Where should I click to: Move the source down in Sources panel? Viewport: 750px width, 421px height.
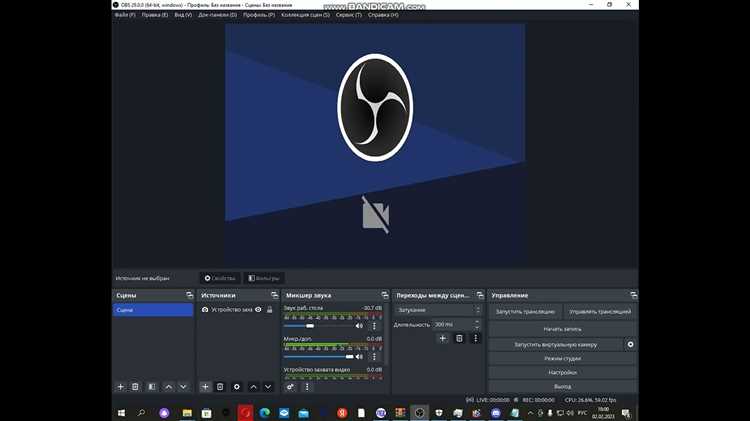tap(268, 387)
